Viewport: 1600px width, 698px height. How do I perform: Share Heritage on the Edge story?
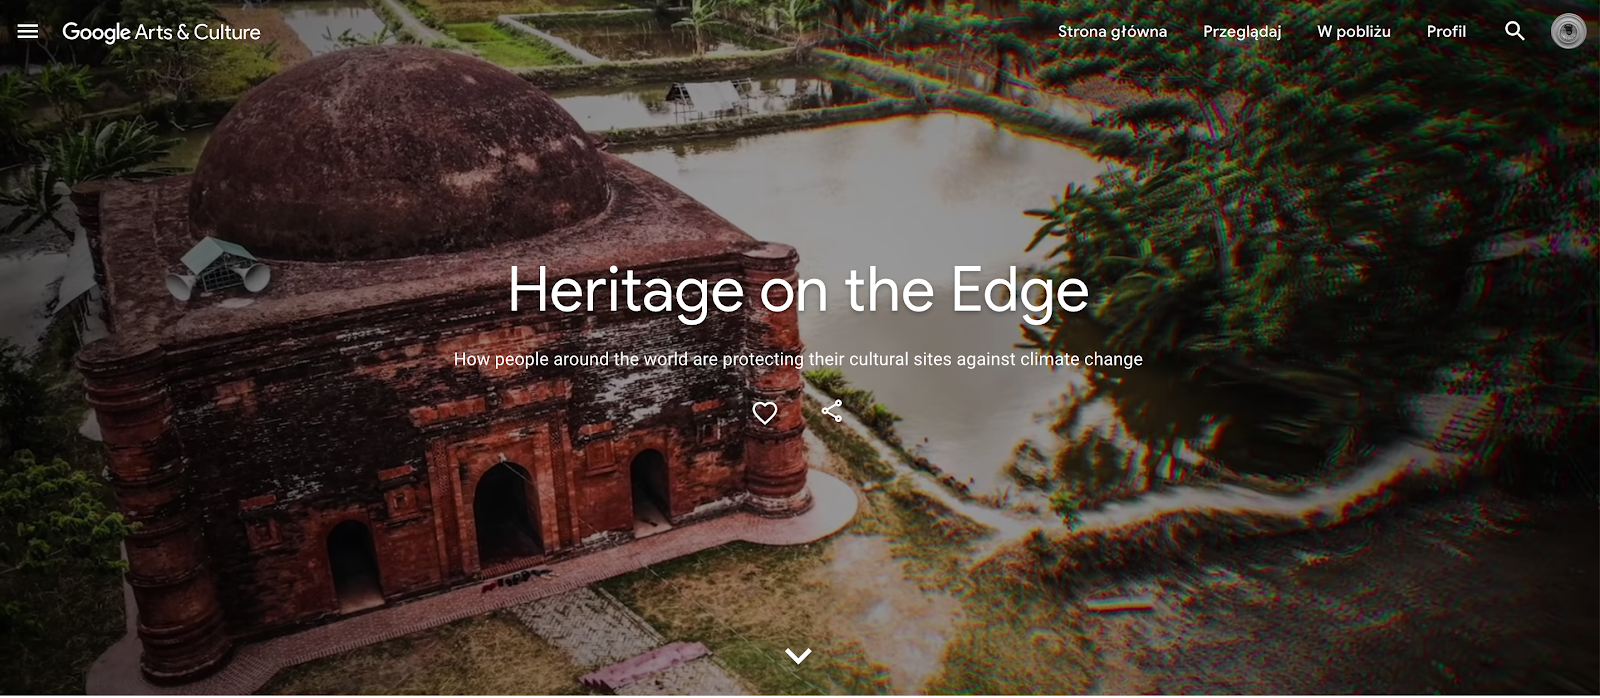832,411
